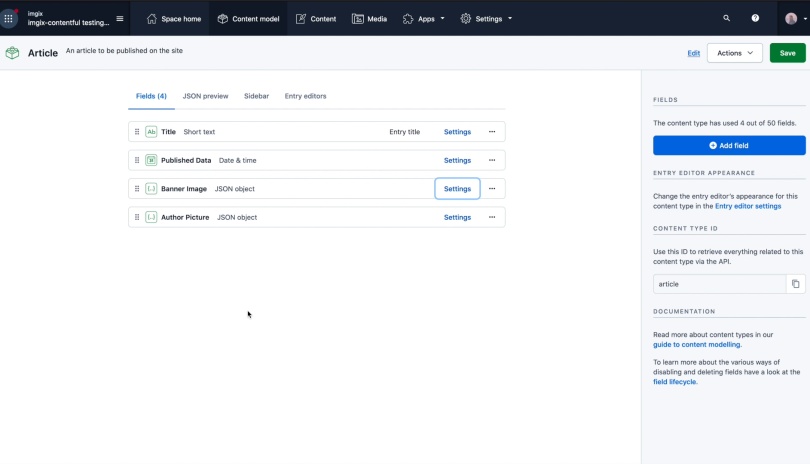Open search with the magnifier icon
Image resolution: width=810 pixels, height=464 pixels.
726,18
